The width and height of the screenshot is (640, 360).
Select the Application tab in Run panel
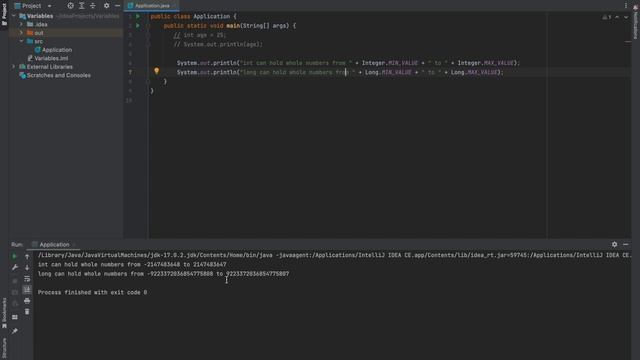pyautogui.click(x=54, y=244)
